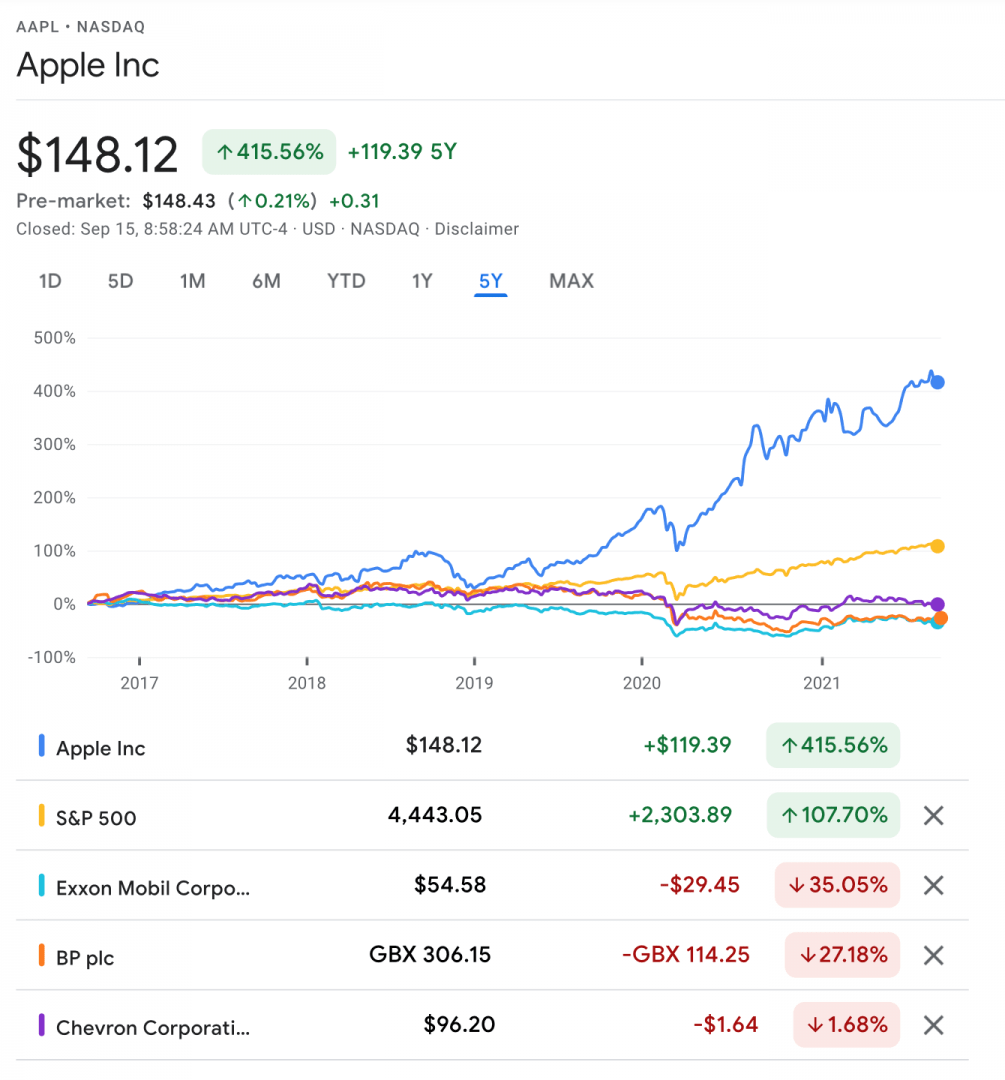Viewport: 1005px width, 1080px height.
Task: Click the -GBX 114.25 change value
Action: (x=686, y=955)
